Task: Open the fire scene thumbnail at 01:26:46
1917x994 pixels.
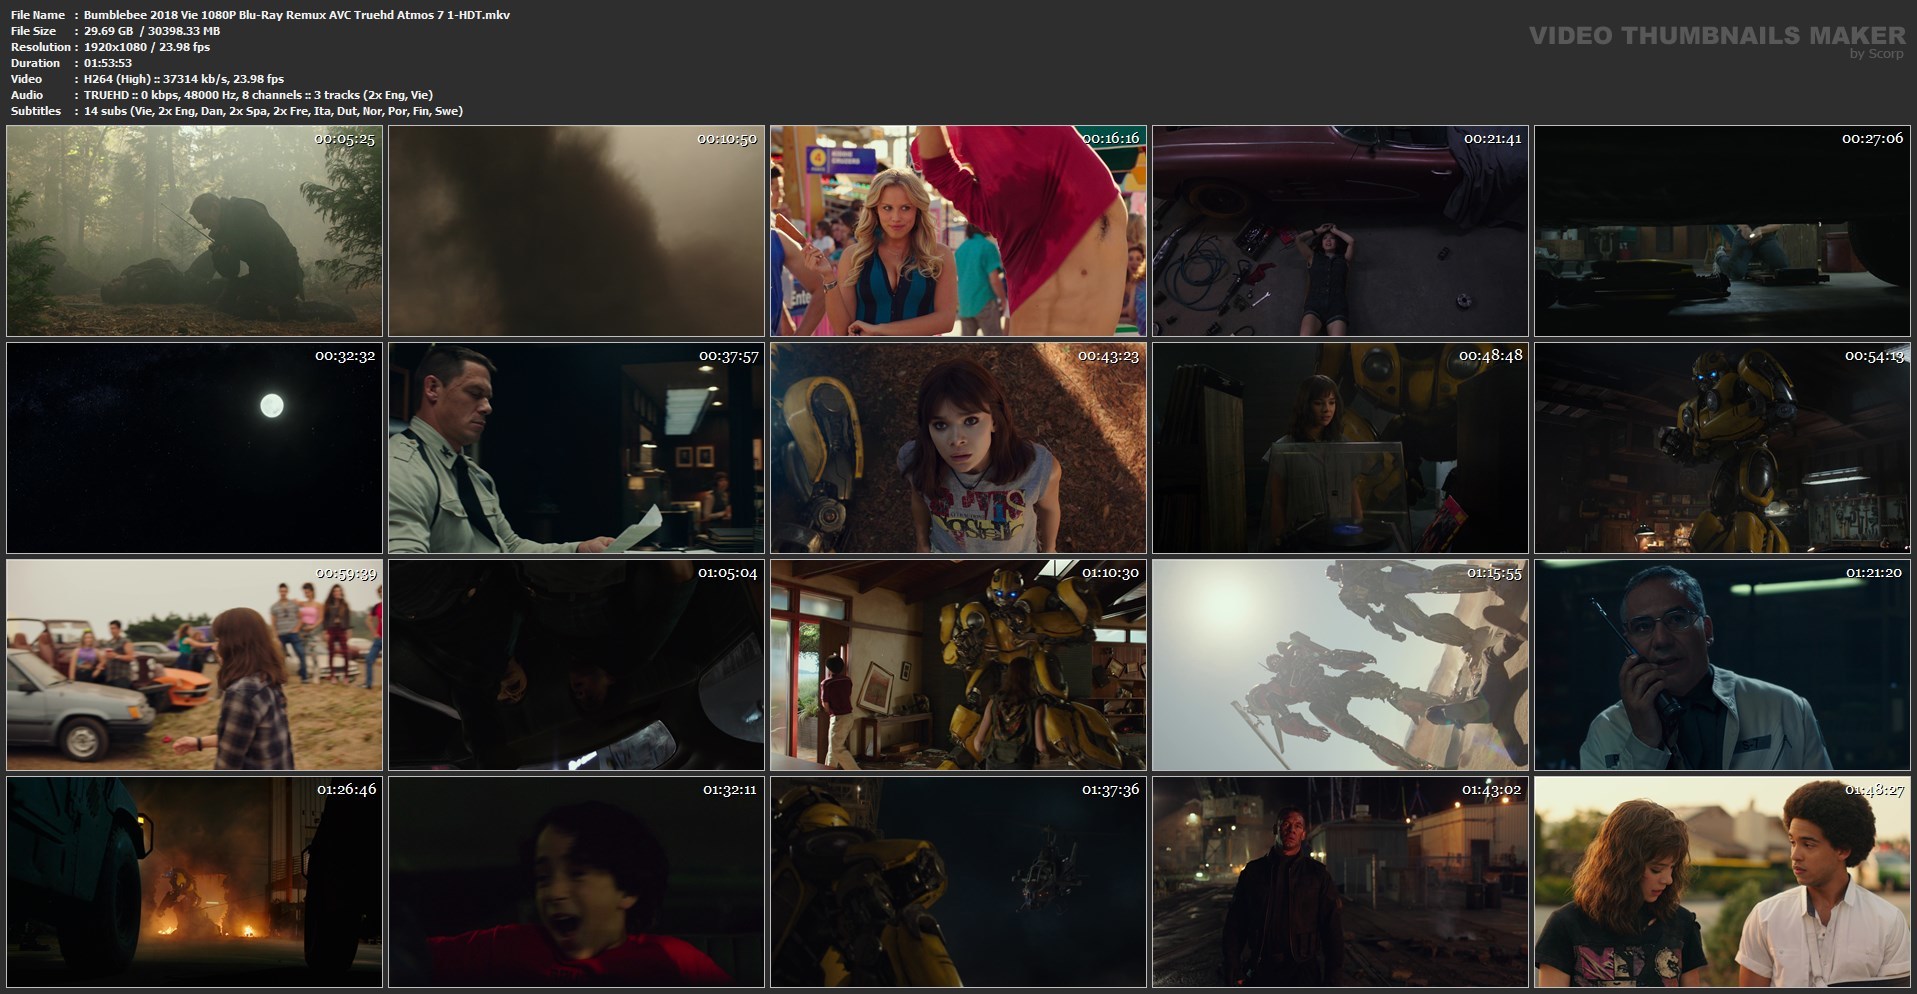Action: (x=194, y=882)
